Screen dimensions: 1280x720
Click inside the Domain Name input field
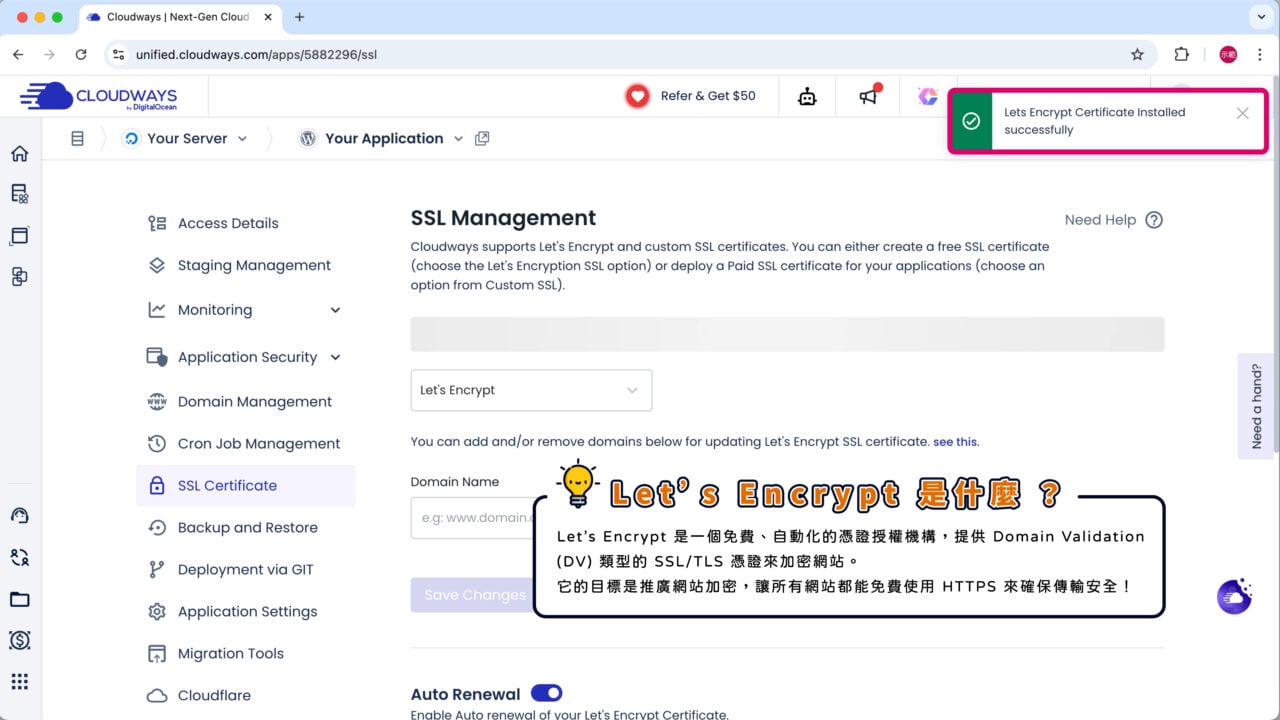[x=470, y=517]
